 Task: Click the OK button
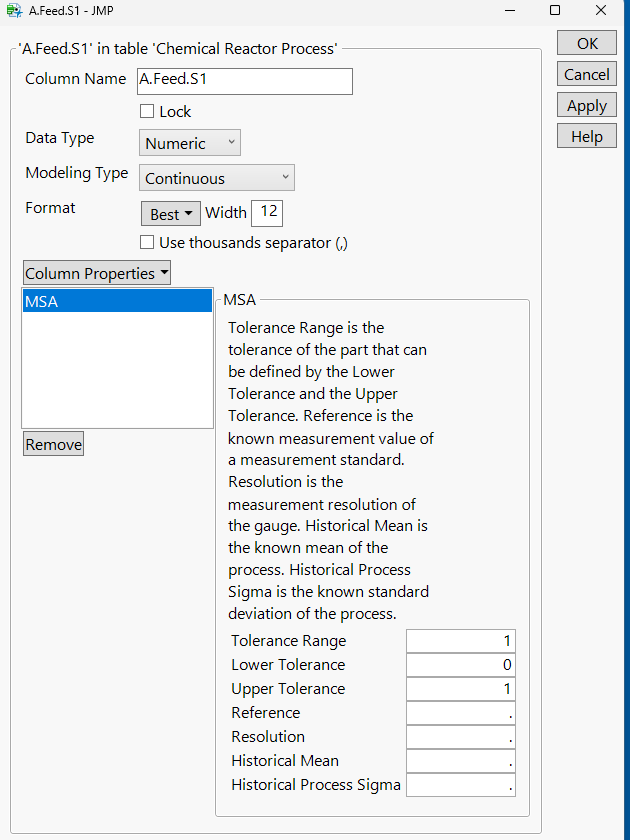[587, 43]
